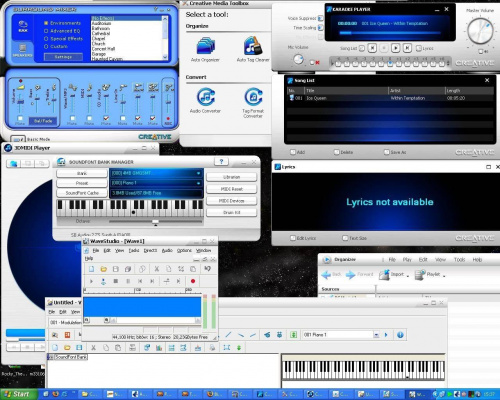Skip to previous track in Karaoke Player
The width and height of the screenshot is (500, 400).
click(x=372, y=48)
